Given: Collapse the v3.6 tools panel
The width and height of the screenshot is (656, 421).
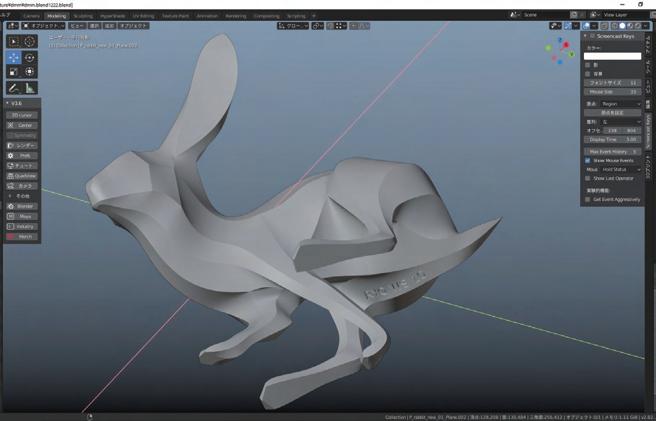Looking at the screenshot, I should [8, 103].
